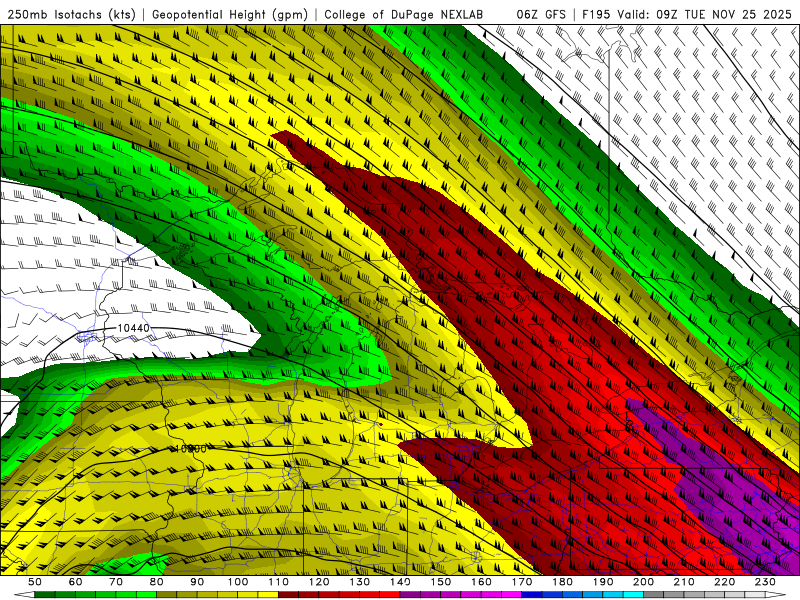Click the 110 value on the color scale
Image resolution: width=800 pixels, height=600 pixels.
pos(279,582)
